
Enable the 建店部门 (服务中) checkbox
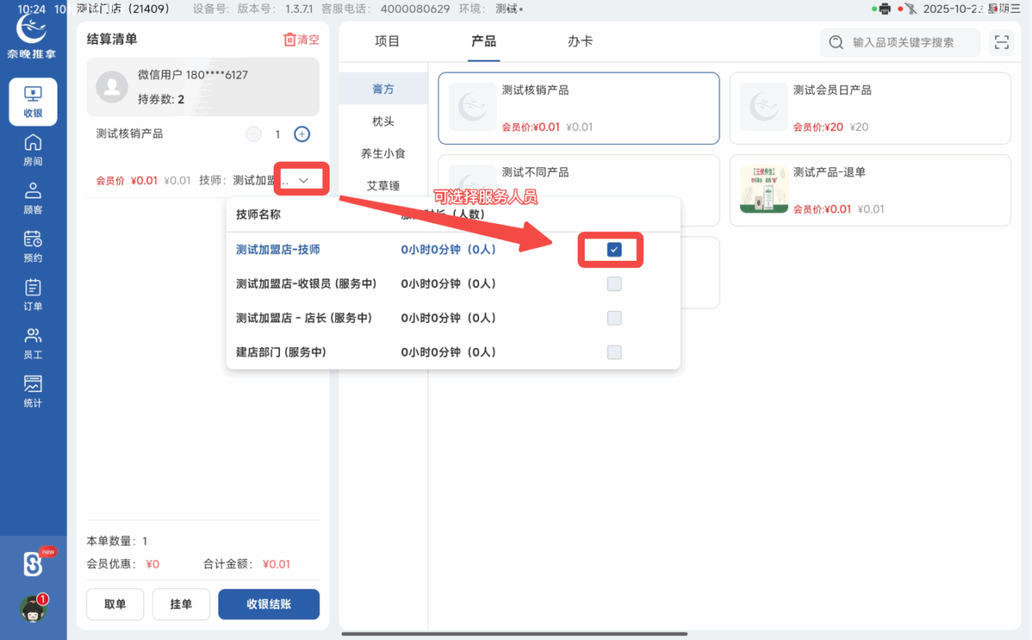coord(613,352)
